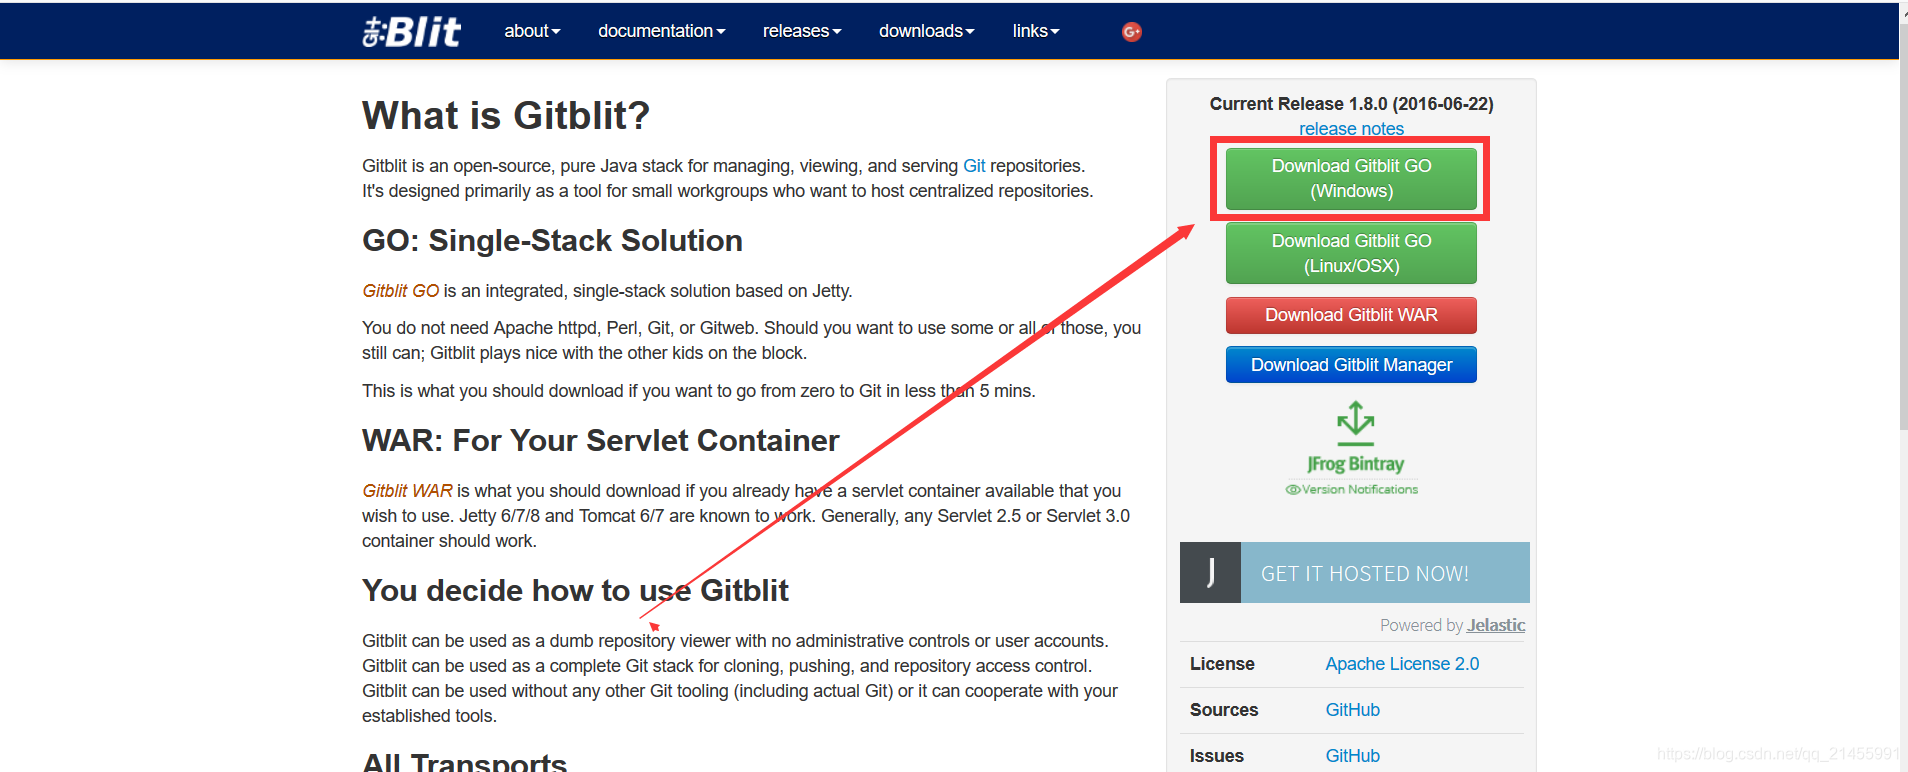Click the 'License' row label
Screen dimensions: 1908x772
click(1222, 664)
